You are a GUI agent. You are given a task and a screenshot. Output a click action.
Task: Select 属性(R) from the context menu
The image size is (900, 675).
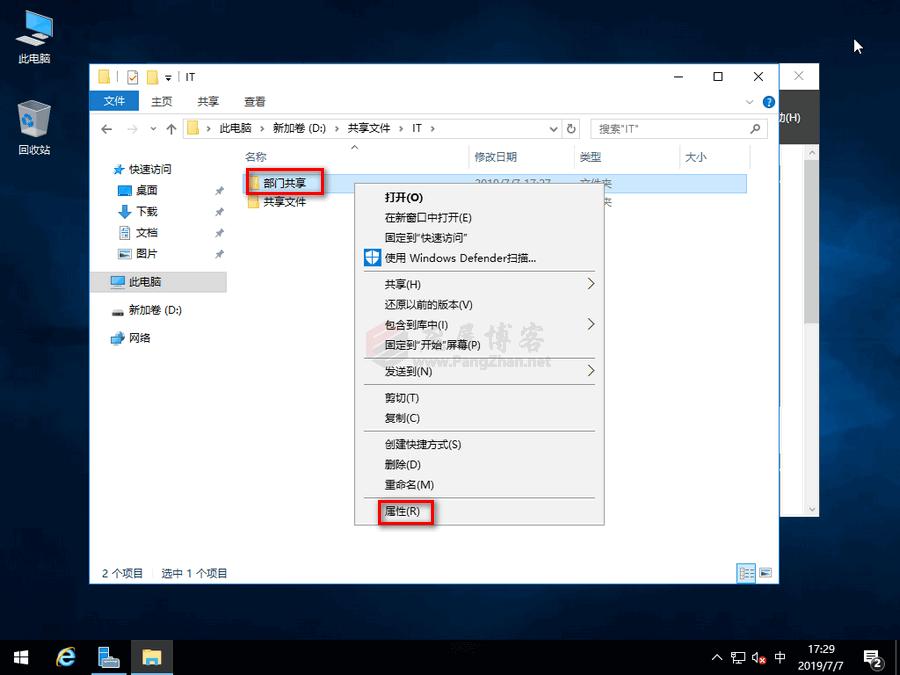point(403,511)
